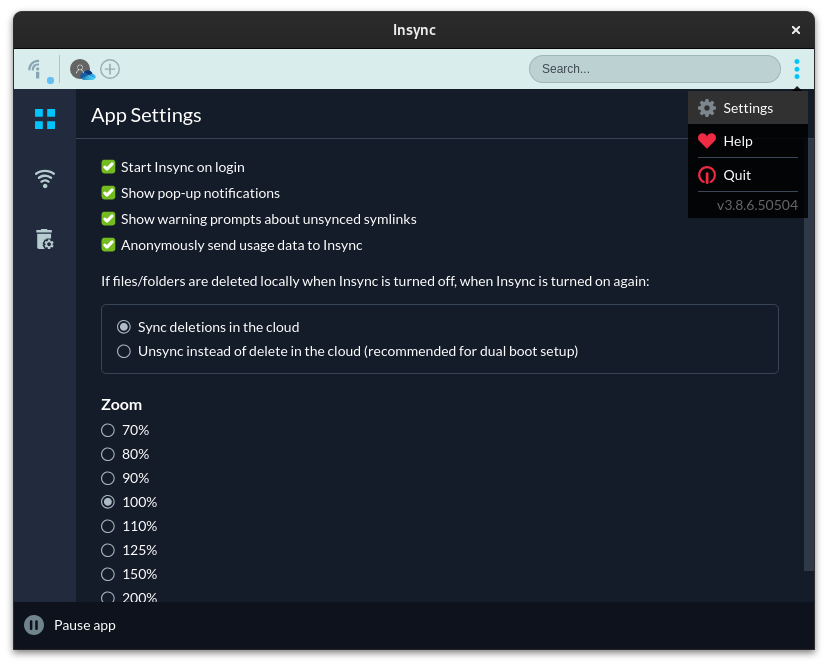
Task: Select the Feed grid icon in sidebar
Action: tap(45, 118)
